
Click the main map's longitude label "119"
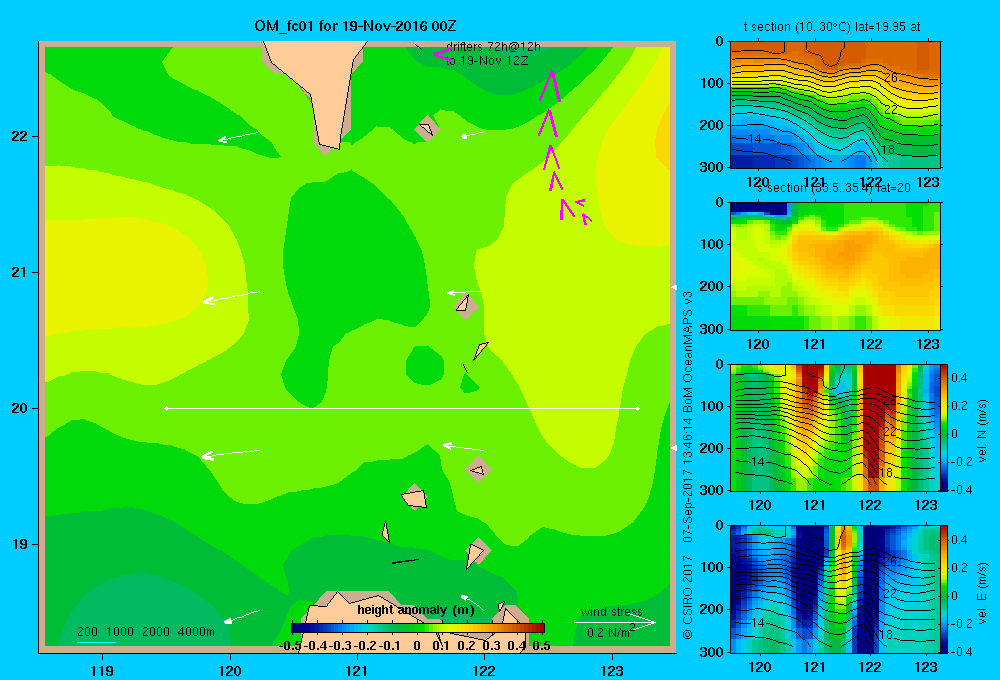coord(103,670)
